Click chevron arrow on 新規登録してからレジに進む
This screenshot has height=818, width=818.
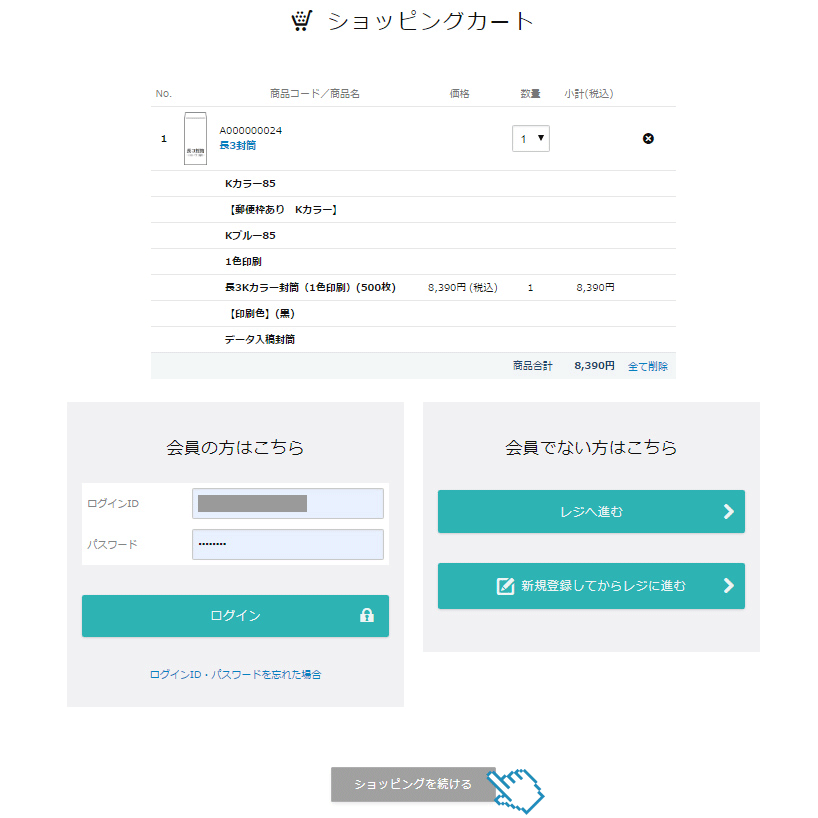pos(728,586)
